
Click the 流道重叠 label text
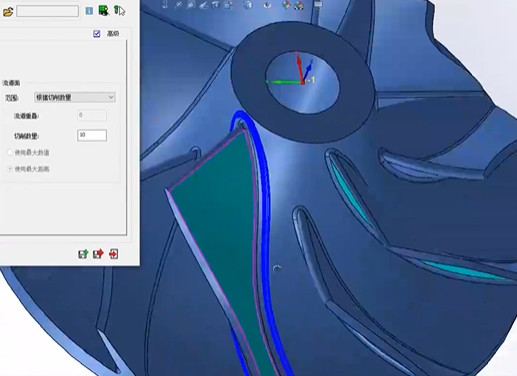pos(27,116)
